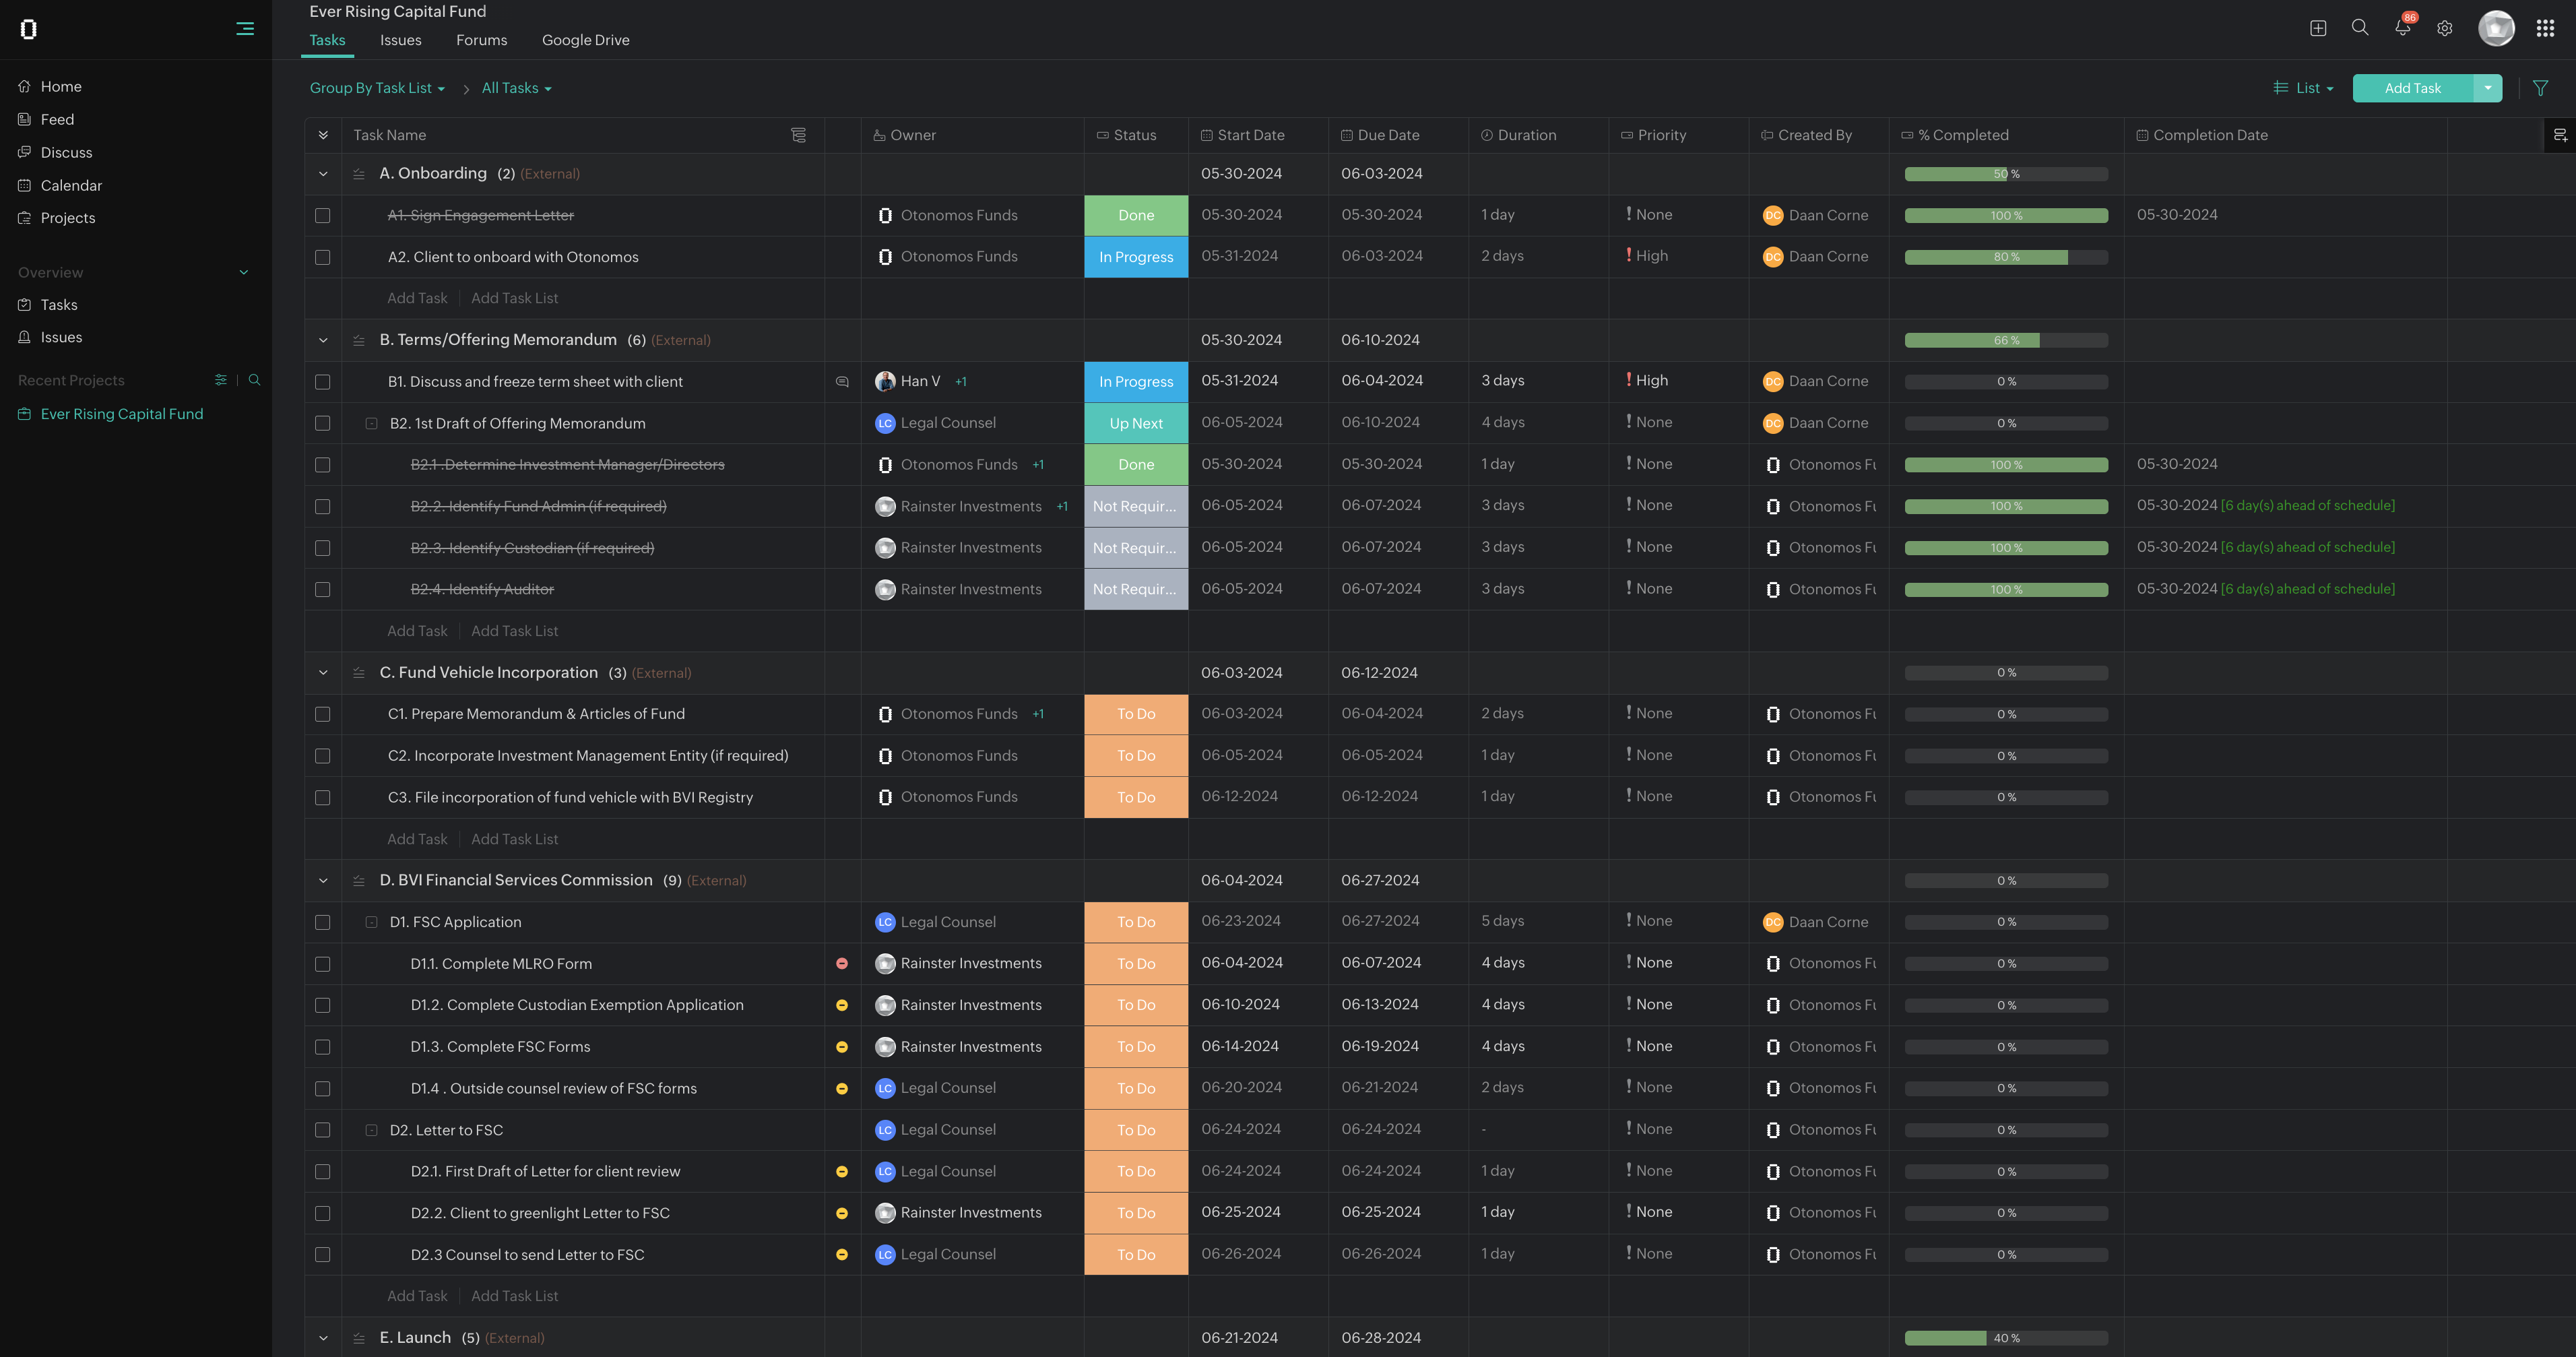Image resolution: width=2576 pixels, height=1357 pixels.
Task: Open notifications via the bell icon
Action: pyautogui.click(x=2402, y=28)
